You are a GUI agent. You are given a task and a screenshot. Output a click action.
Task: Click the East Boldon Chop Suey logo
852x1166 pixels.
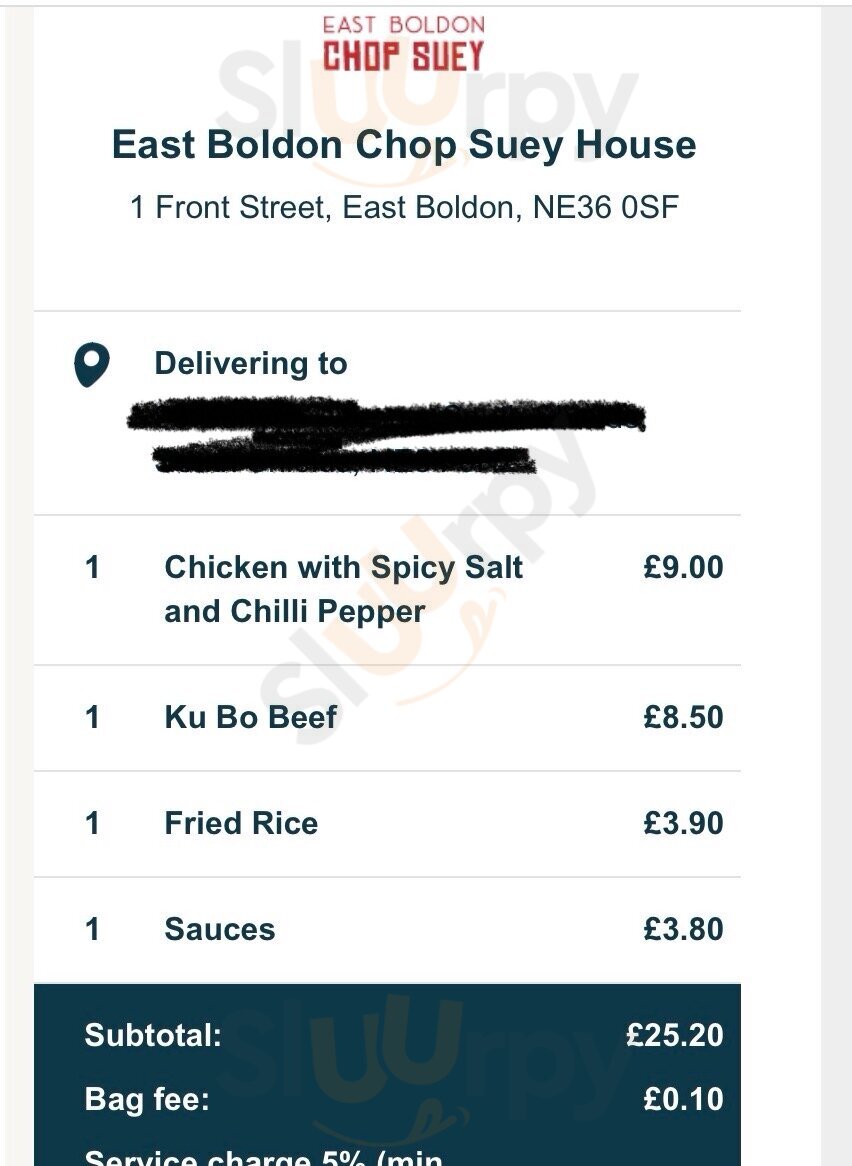[x=403, y=44]
